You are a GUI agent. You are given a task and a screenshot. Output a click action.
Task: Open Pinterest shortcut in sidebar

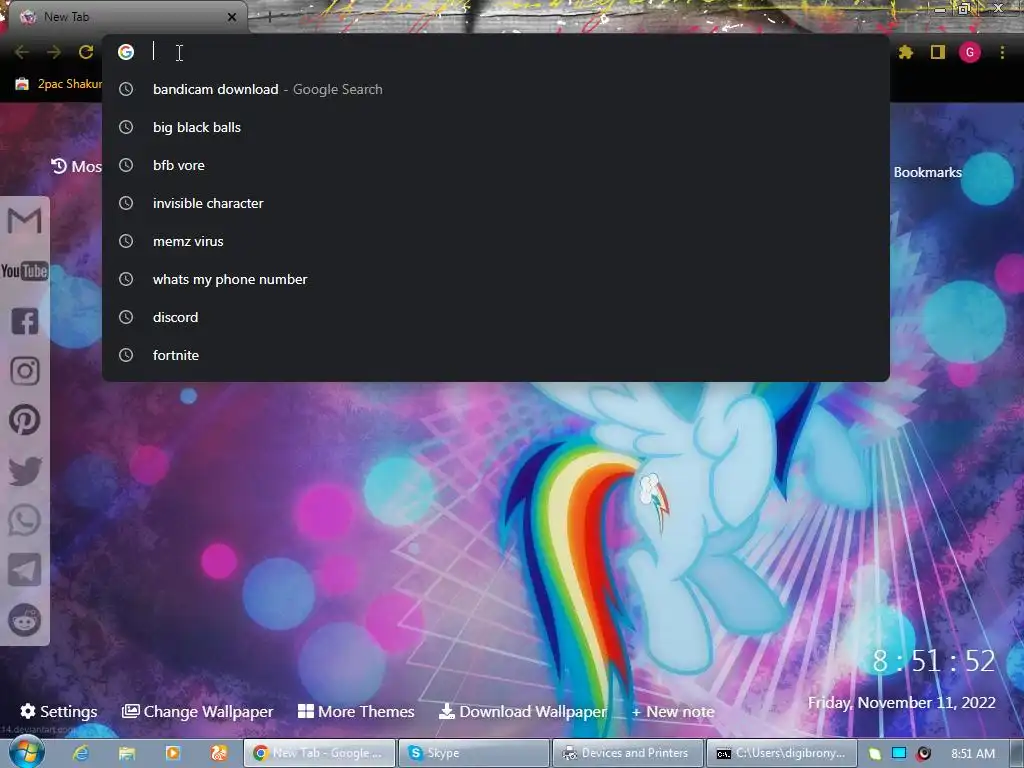coord(24,420)
